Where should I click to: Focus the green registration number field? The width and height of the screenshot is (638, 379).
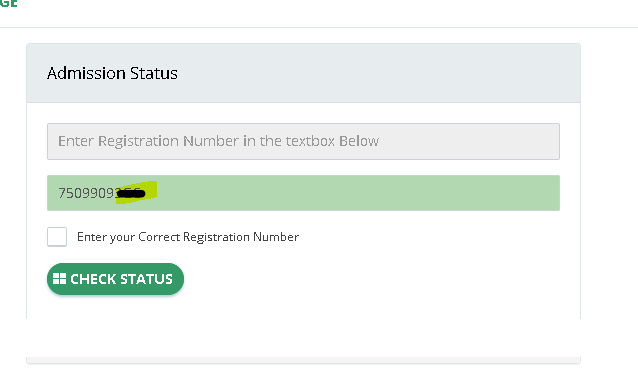304,193
